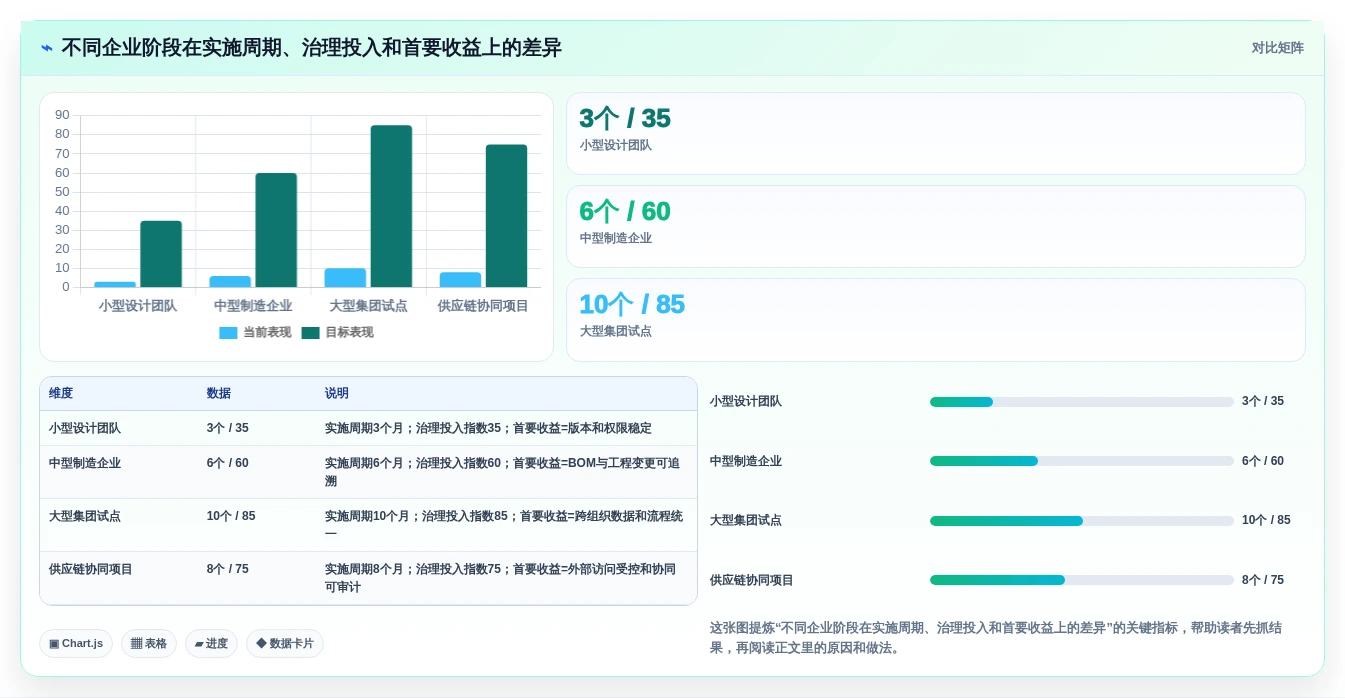Click the 中型制造企业 progress bar
1345x698 pixels.
tap(1082, 461)
